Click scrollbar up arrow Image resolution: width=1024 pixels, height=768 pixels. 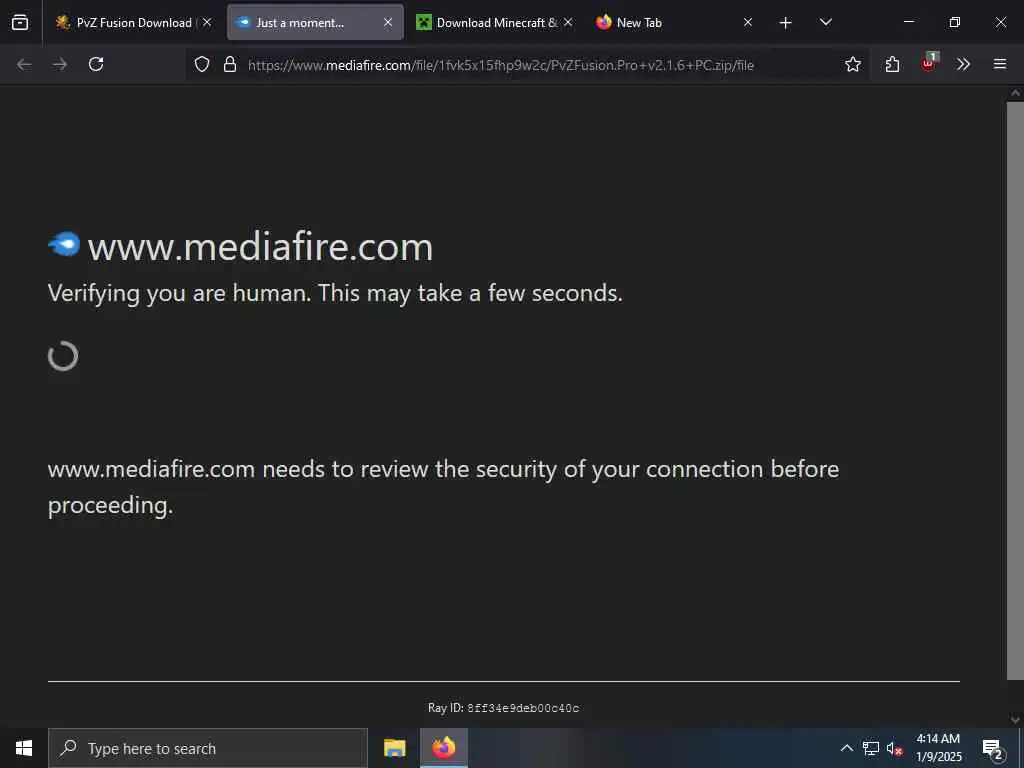click(x=1015, y=93)
